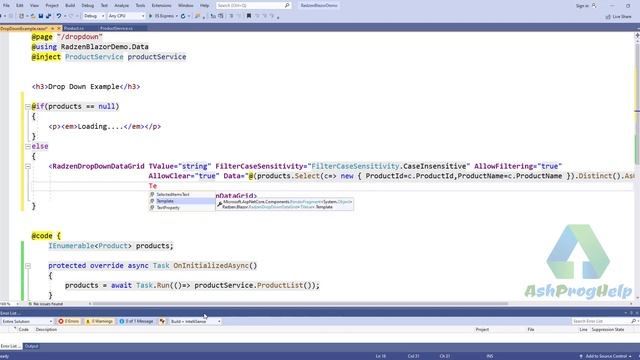The width and height of the screenshot is (640, 360).
Task: Click the Undo arrow icon
Action: coord(59,16)
